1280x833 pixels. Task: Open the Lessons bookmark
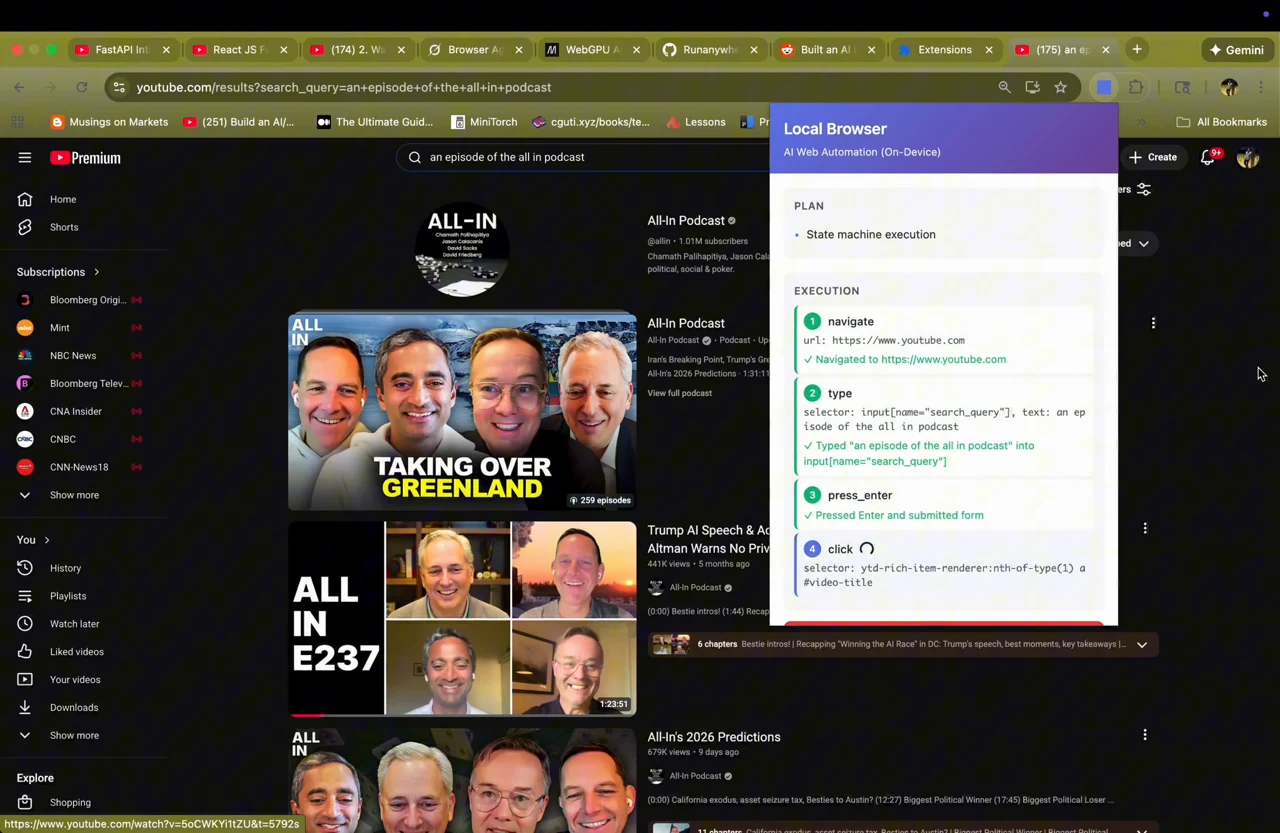tap(695, 122)
